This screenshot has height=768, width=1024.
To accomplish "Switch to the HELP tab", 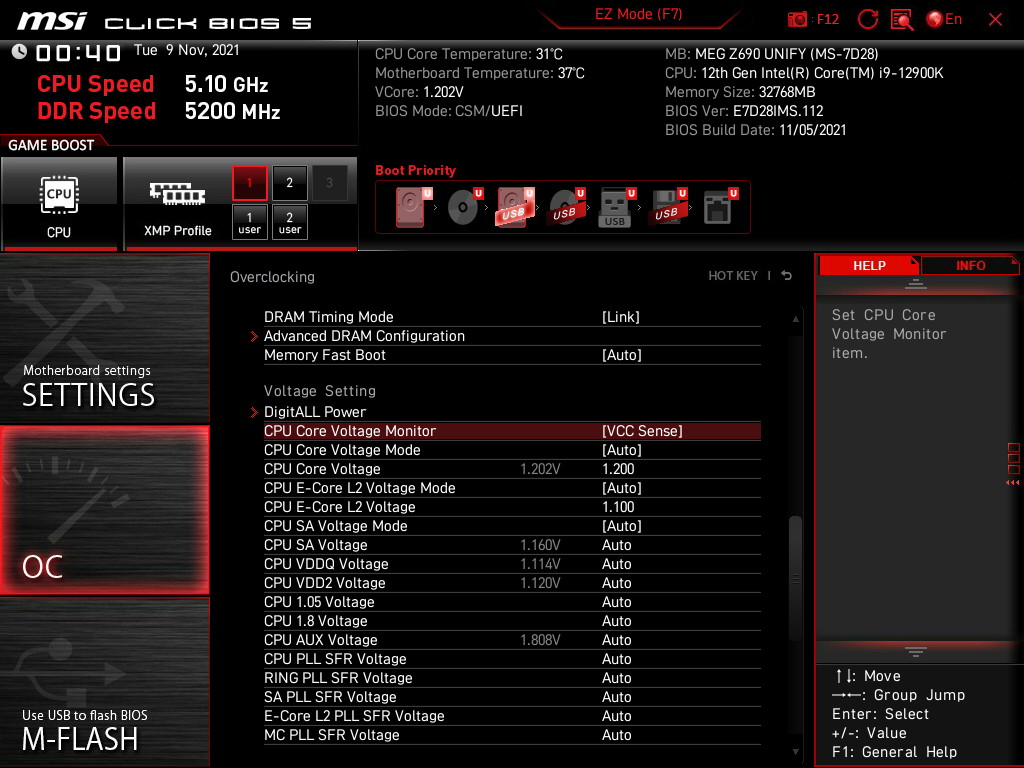I will pos(869,266).
